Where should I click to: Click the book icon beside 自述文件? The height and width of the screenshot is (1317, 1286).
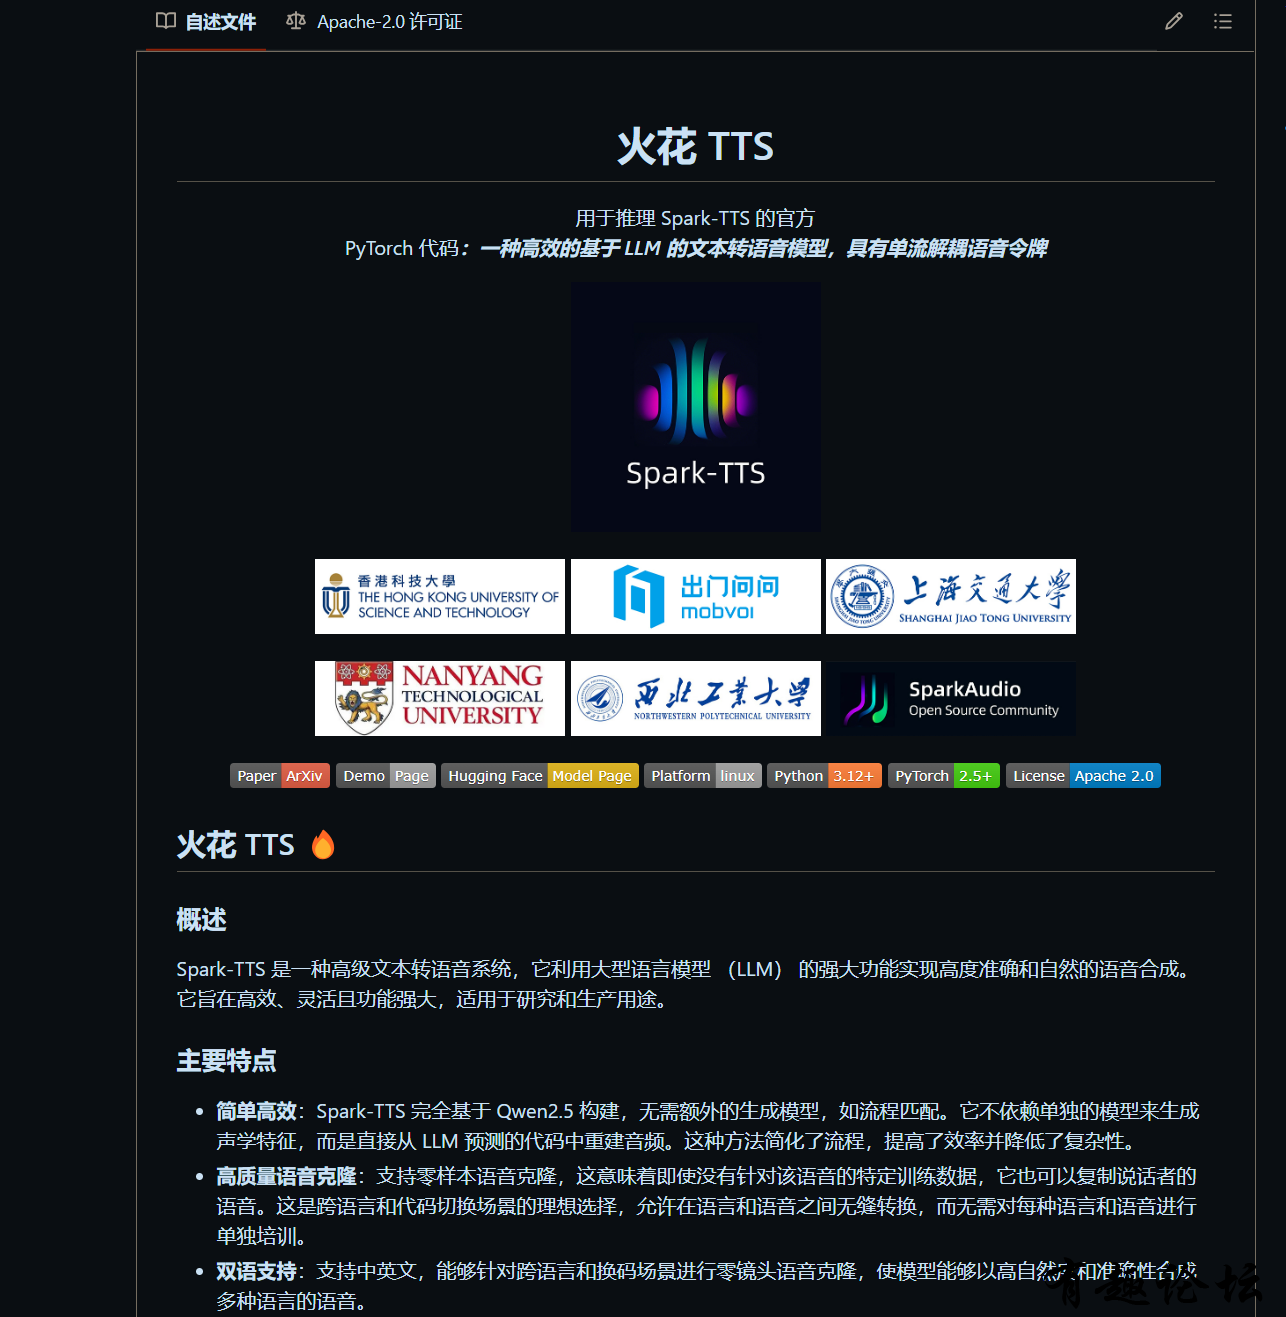(x=166, y=21)
